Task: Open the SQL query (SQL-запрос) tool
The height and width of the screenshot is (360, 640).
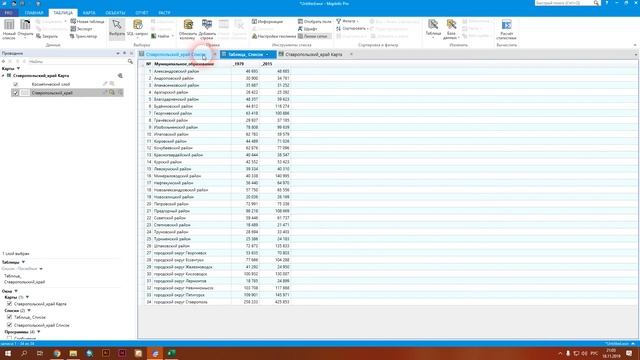Action: tap(138, 28)
